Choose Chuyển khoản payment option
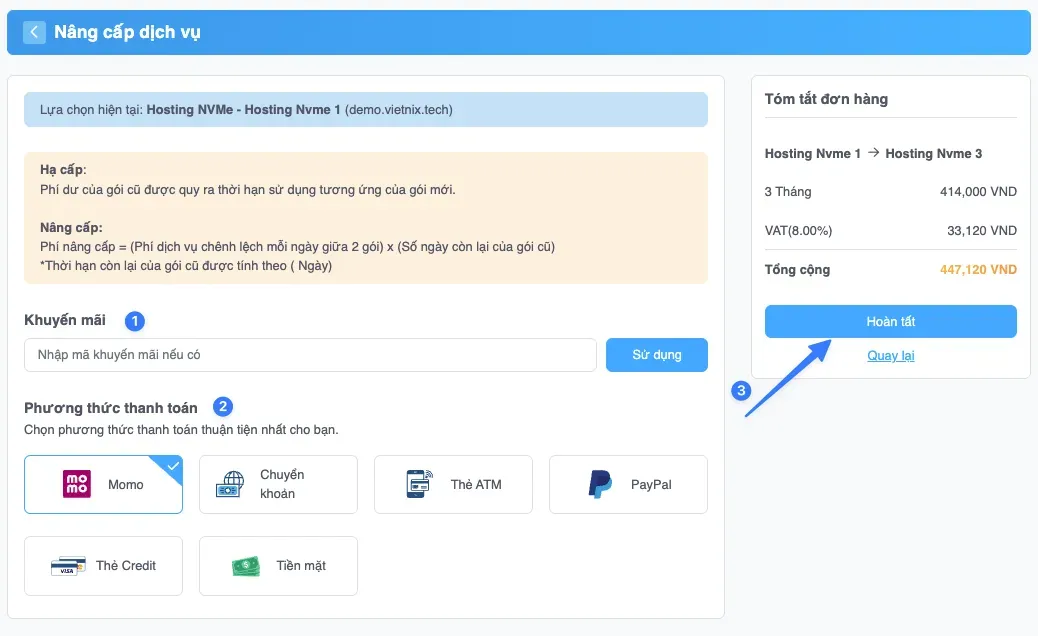The width and height of the screenshot is (1038, 636). [x=278, y=485]
